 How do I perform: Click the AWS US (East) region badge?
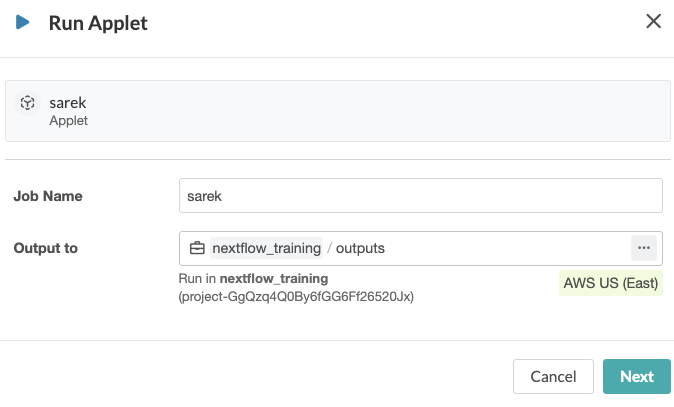point(611,283)
